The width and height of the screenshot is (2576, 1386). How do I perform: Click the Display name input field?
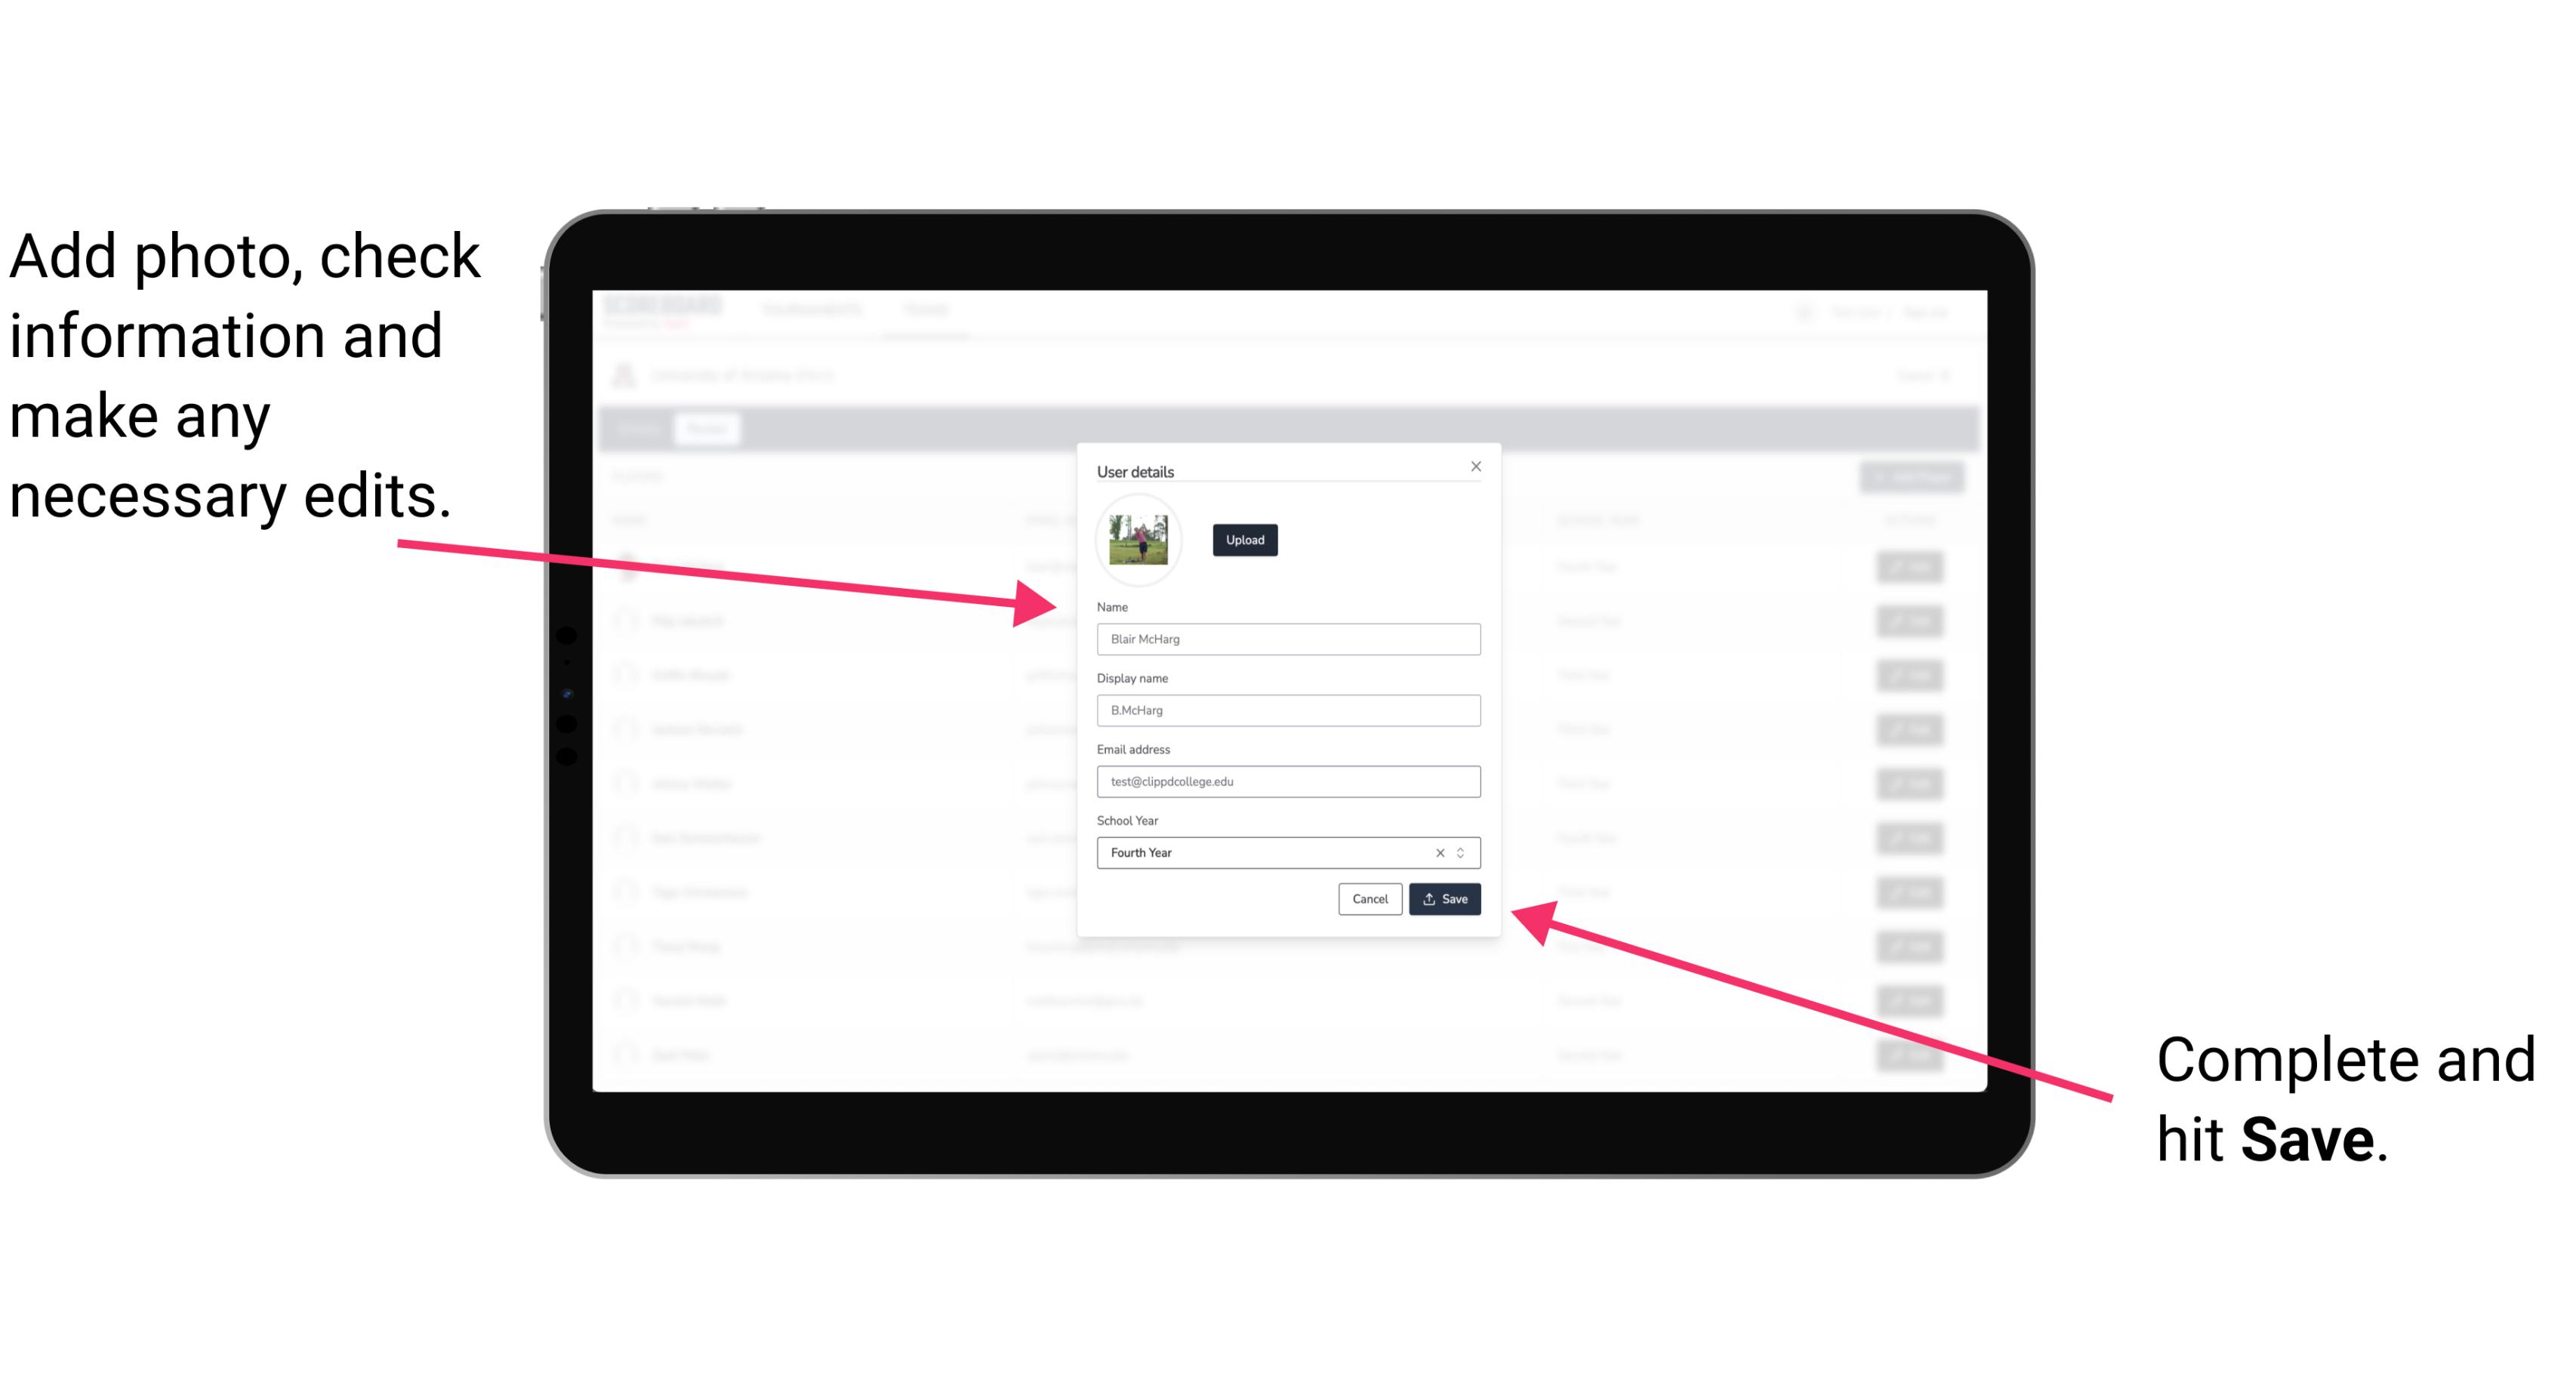click(x=1287, y=710)
